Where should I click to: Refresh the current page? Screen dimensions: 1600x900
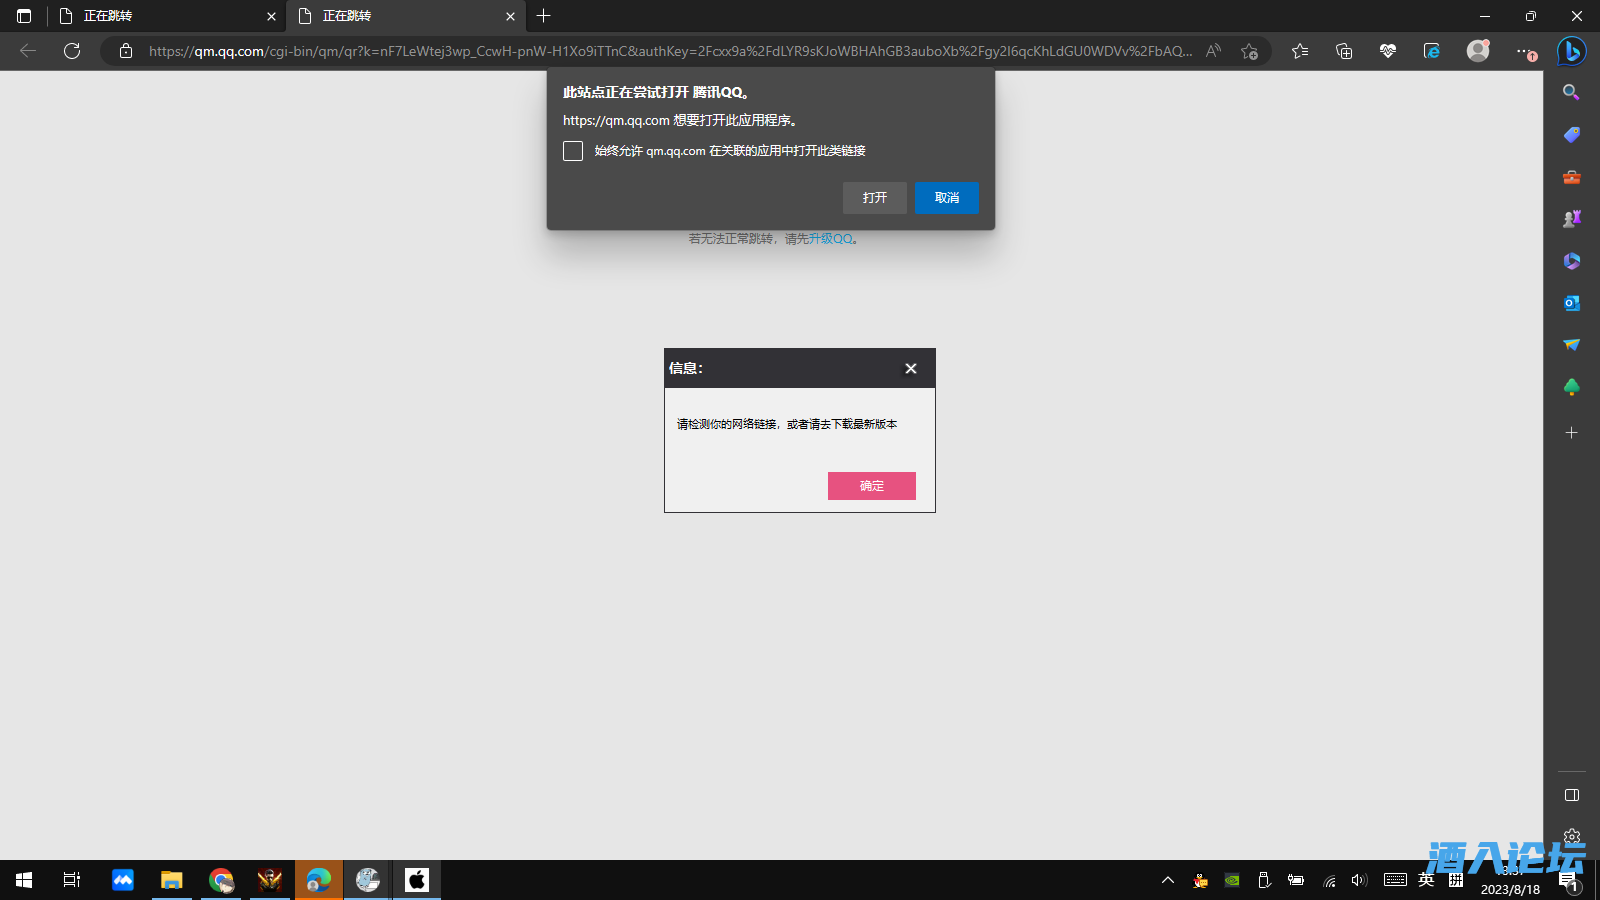point(72,51)
